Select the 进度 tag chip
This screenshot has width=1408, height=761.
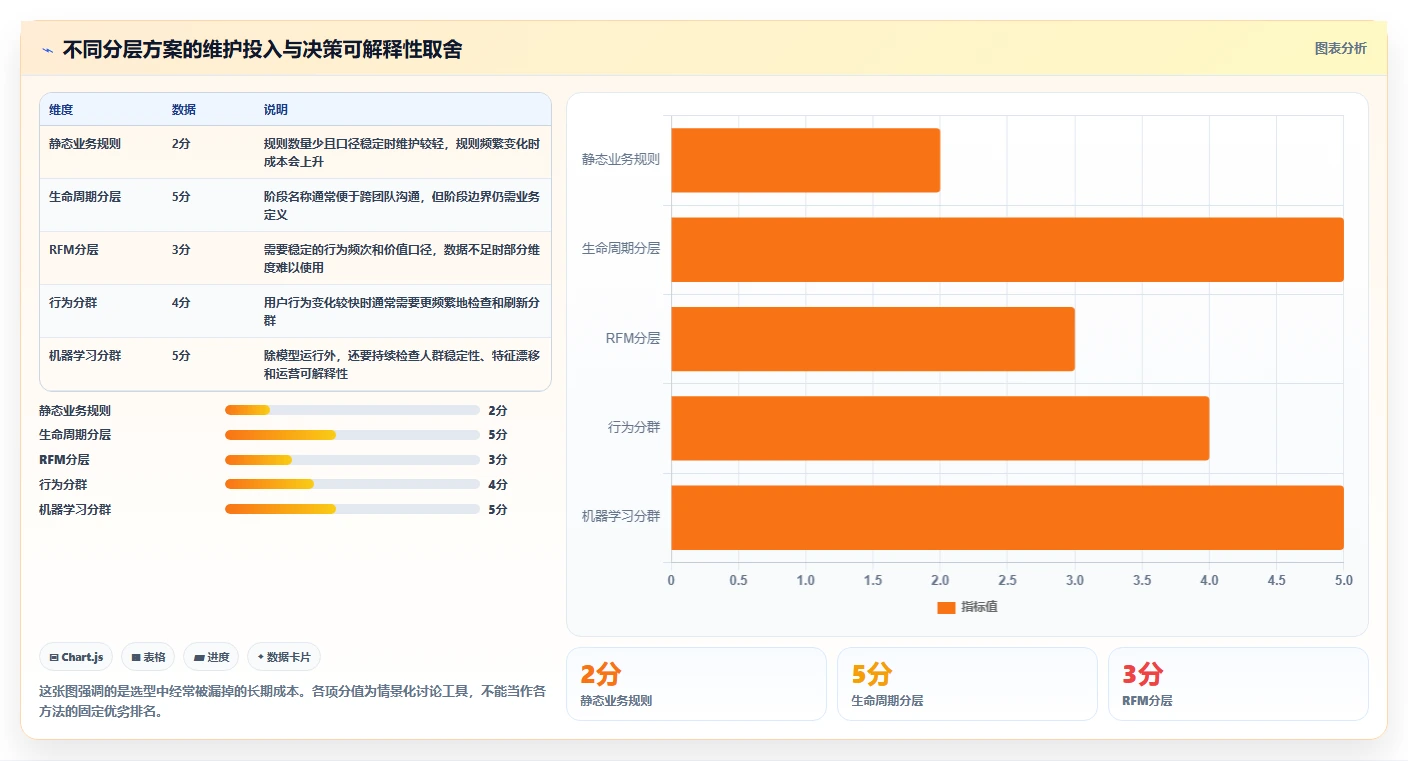click(x=211, y=657)
